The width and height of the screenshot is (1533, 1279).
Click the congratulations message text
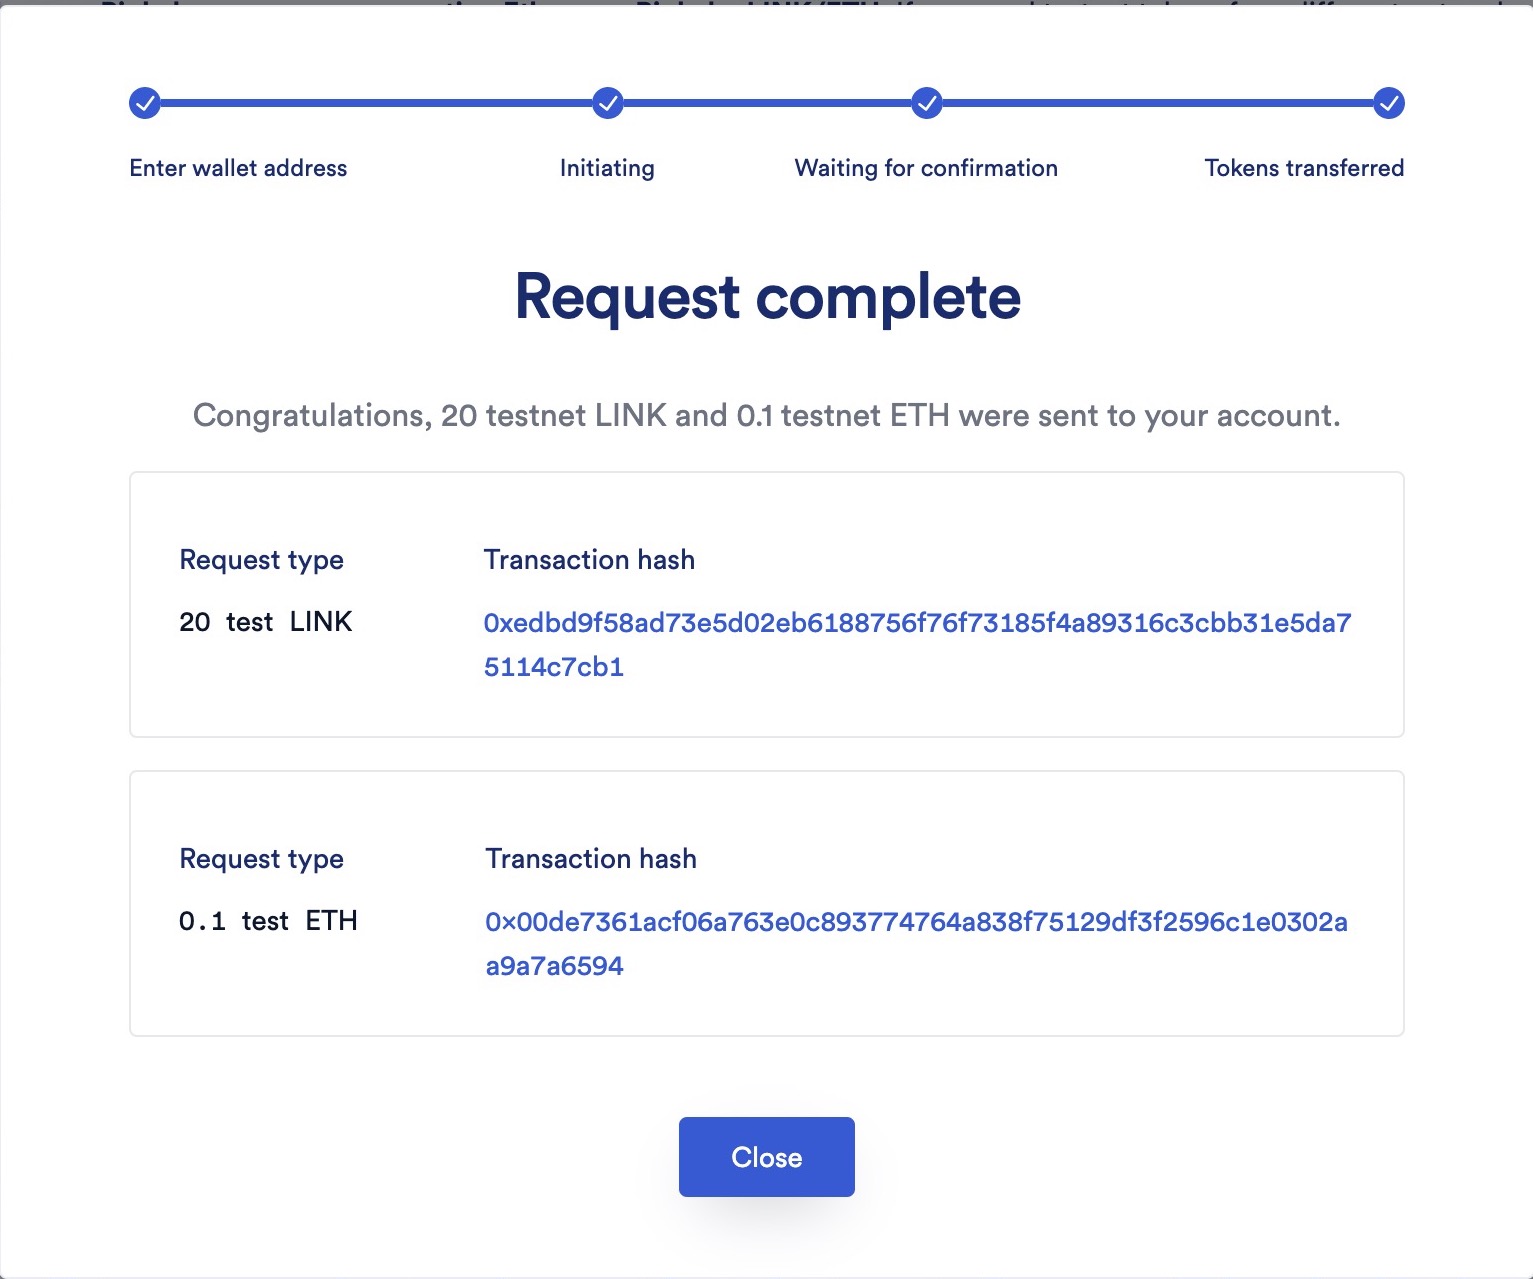pos(766,416)
